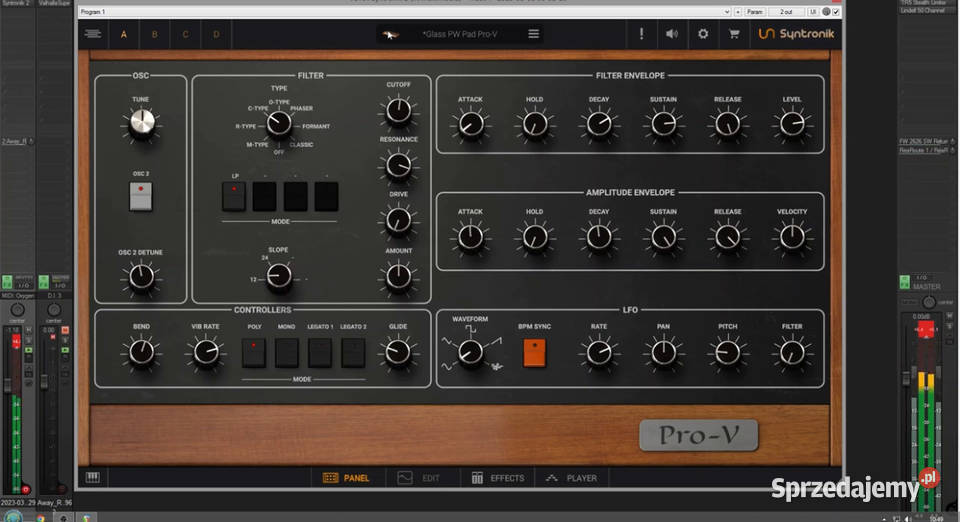
Task: Toggle the second filter mode button
Action: tap(264, 196)
